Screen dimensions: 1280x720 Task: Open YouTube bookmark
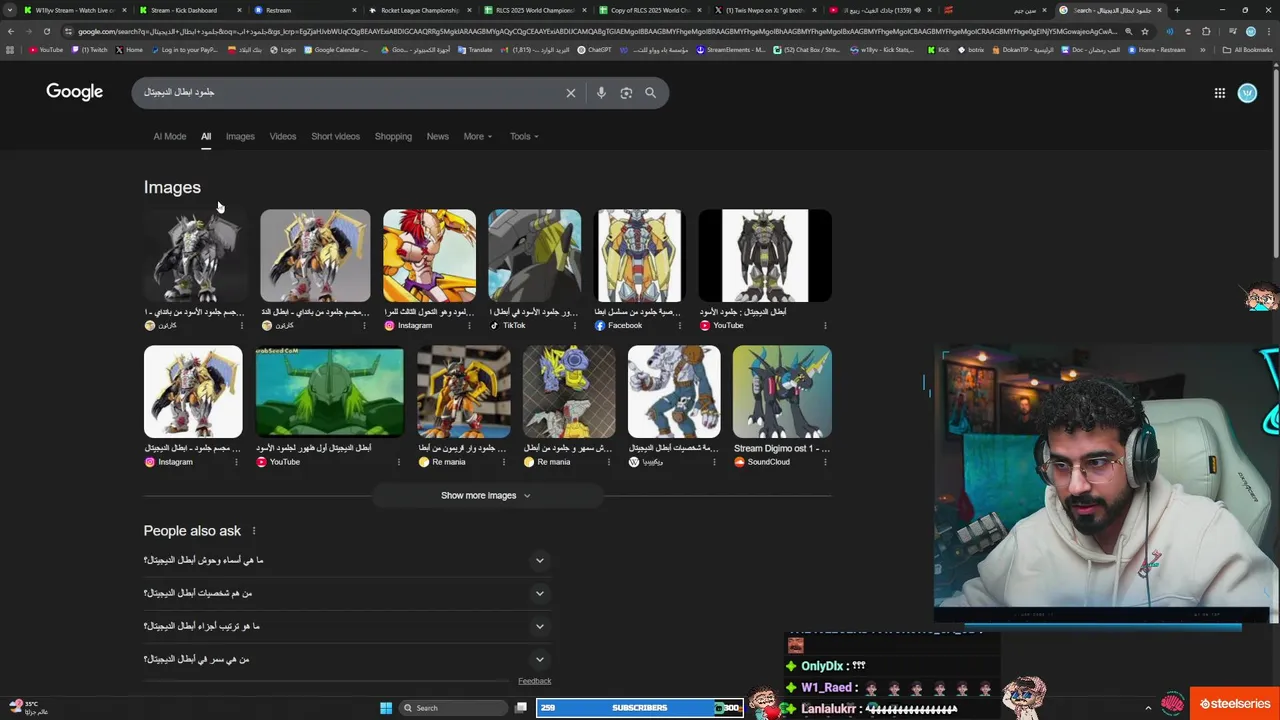point(46,49)
